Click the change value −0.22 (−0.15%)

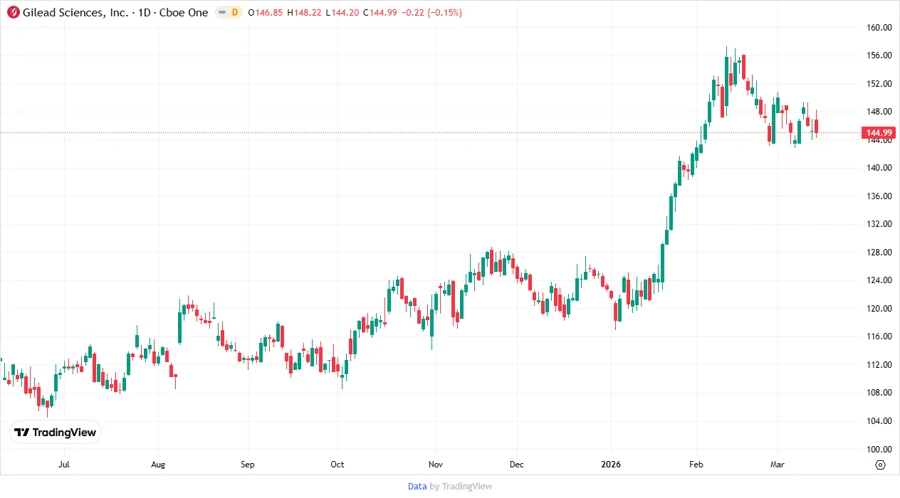point(432,13)
